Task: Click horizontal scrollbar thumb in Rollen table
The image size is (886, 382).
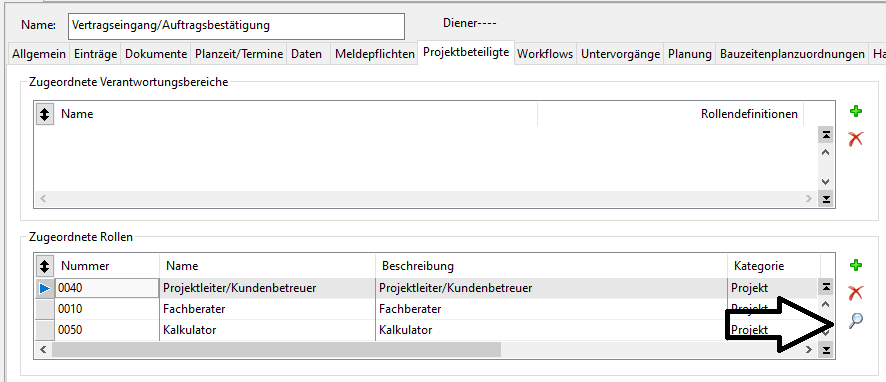Action: click(x=276, y=350)
